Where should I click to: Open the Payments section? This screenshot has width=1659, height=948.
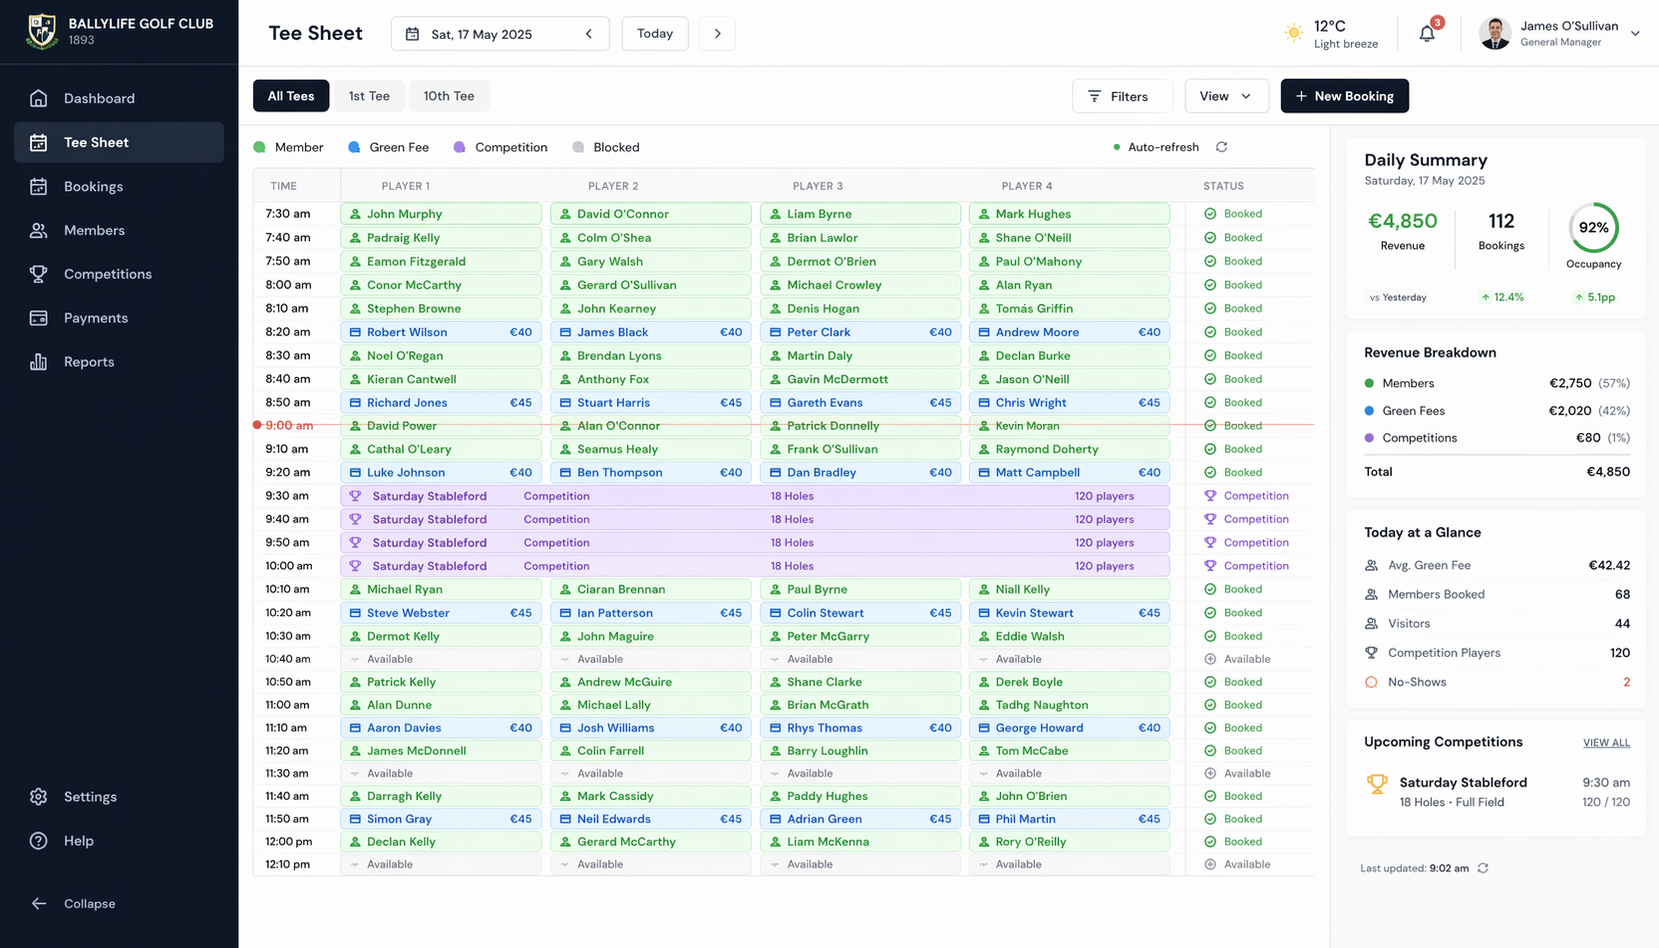[95, 317]
